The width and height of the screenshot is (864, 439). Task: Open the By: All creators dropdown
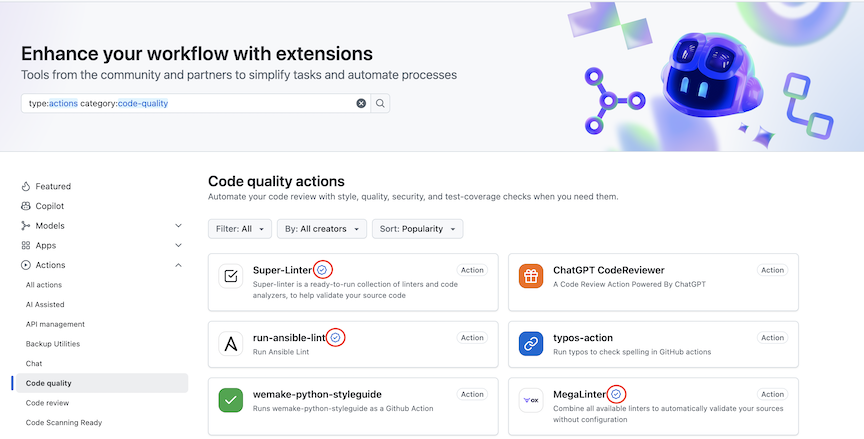pos(322,229)
